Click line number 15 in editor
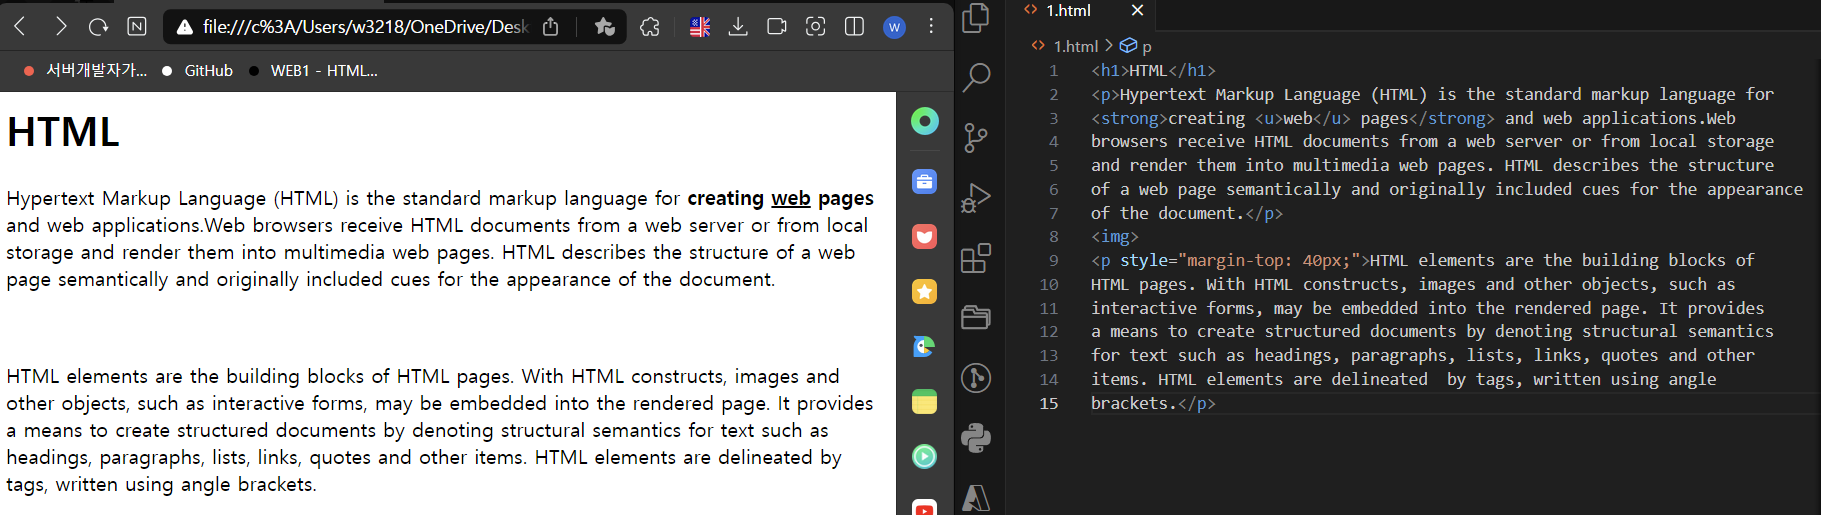Image resolution: width=1821 pixels, height=515 pixels. pyautogui.click(x=1049, y=403)
